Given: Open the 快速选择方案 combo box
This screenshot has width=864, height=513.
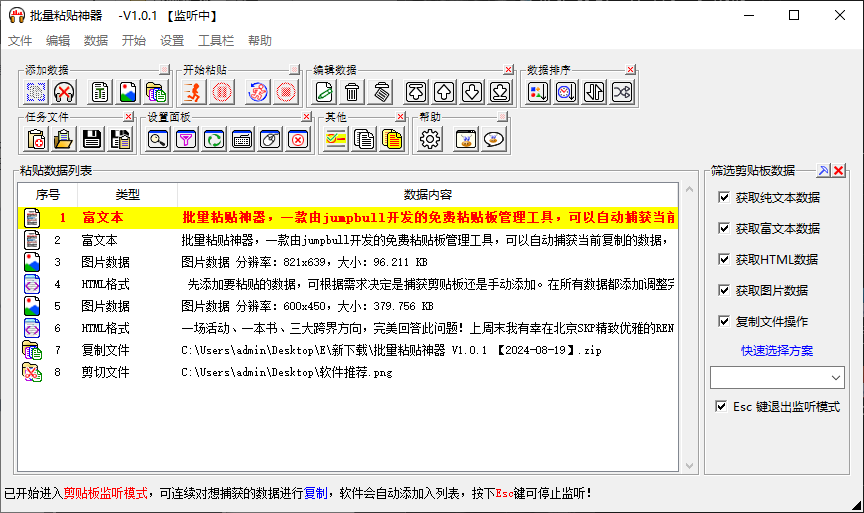Looking at the screenshot, I should 777,377.
